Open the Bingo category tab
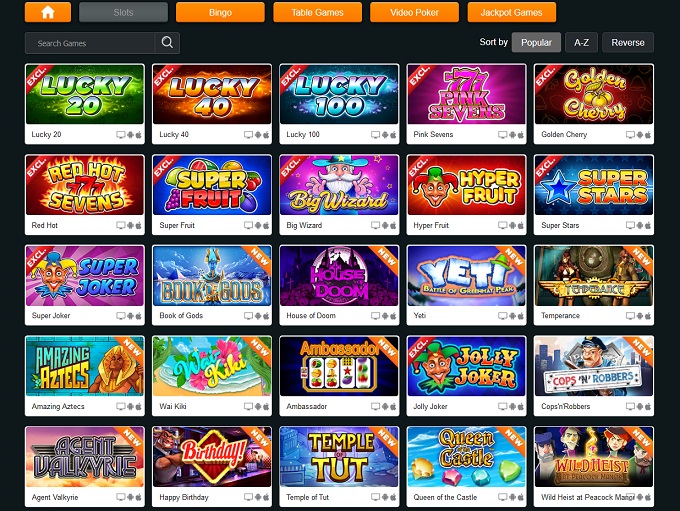The width and height of the screenshot is (680, 511). pos(220,12)
